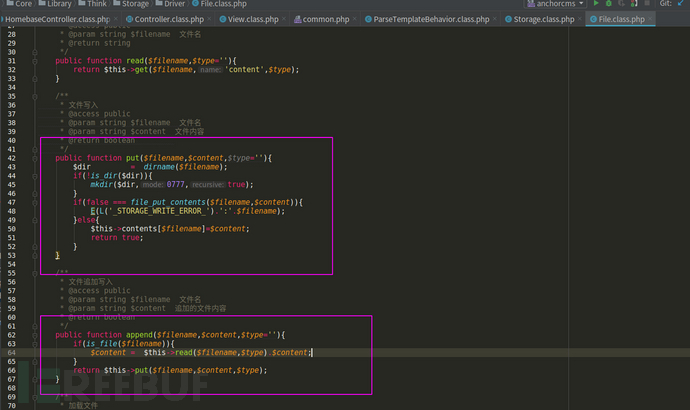Collapse the read function at line 31
The width and height of the screenshot is (690, 410).
click(x=35, y=61)
